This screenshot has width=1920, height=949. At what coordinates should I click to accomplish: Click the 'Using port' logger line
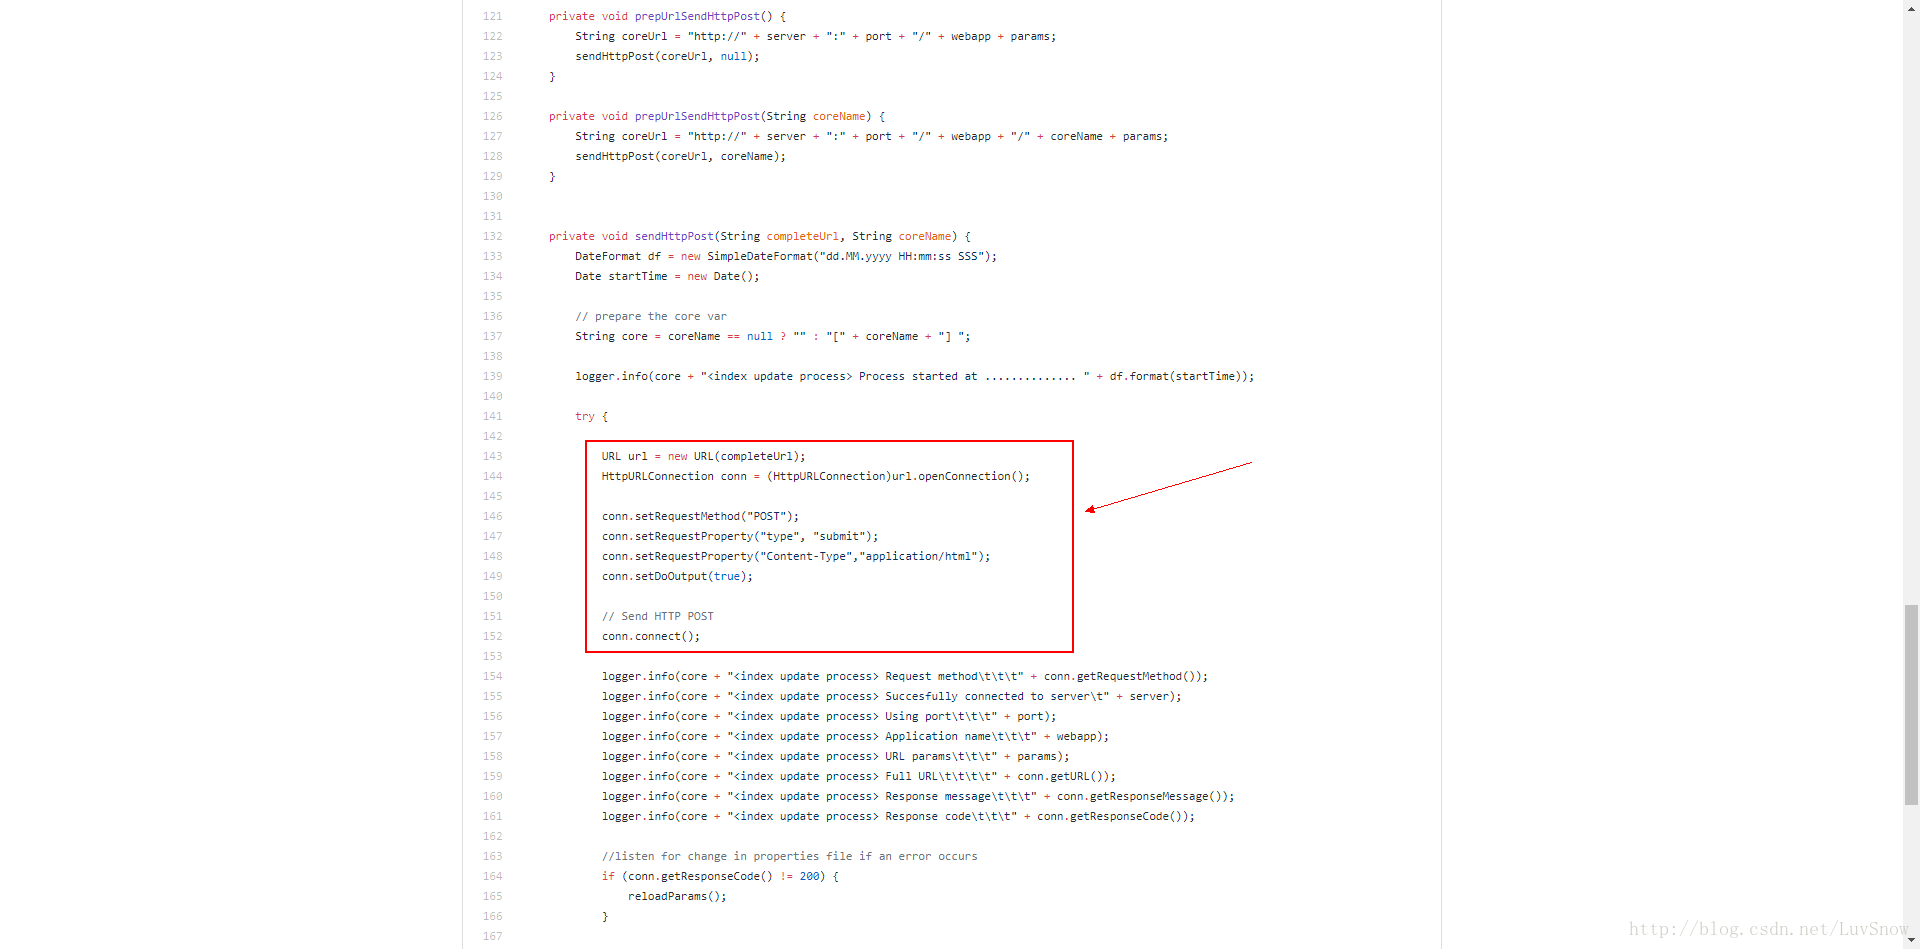[x=829, y=716]
